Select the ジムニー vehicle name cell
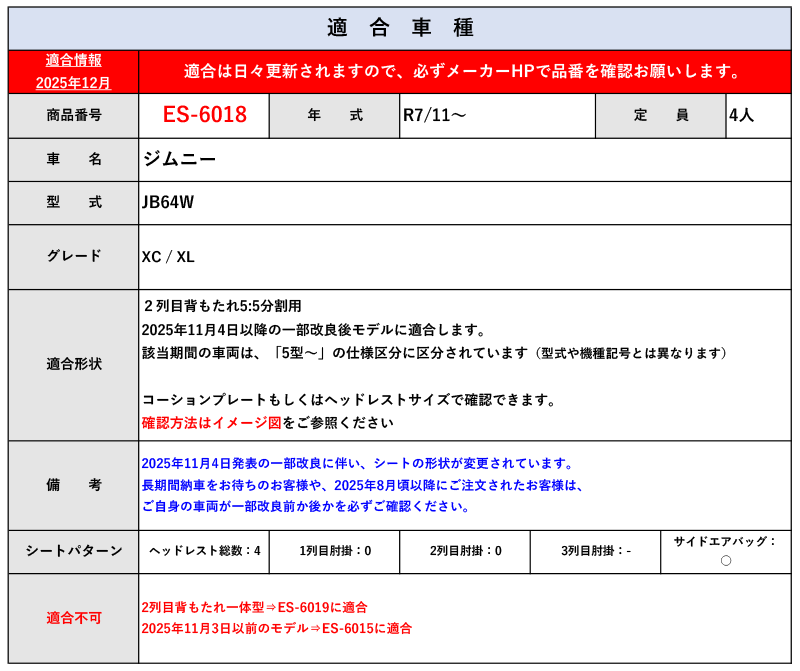 180,159
